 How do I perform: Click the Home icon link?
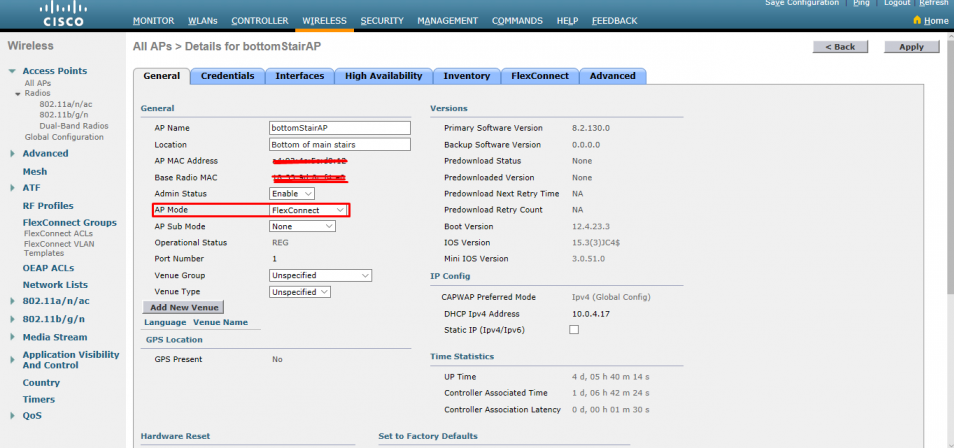(917, 20)
